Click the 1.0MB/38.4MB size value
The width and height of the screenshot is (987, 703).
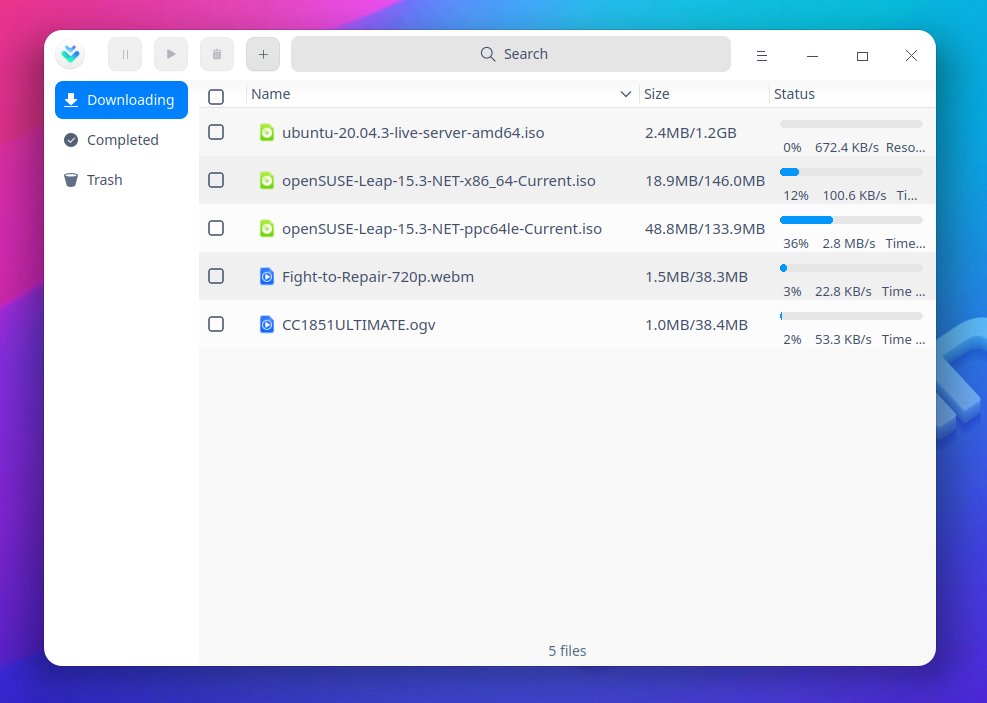coord(696,325)
